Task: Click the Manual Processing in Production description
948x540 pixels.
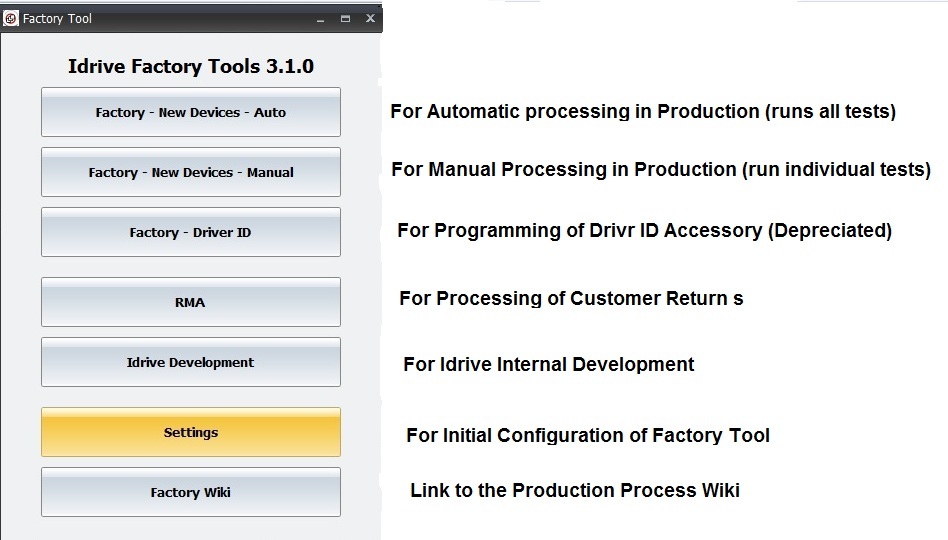Action: (x=660, y=169)
